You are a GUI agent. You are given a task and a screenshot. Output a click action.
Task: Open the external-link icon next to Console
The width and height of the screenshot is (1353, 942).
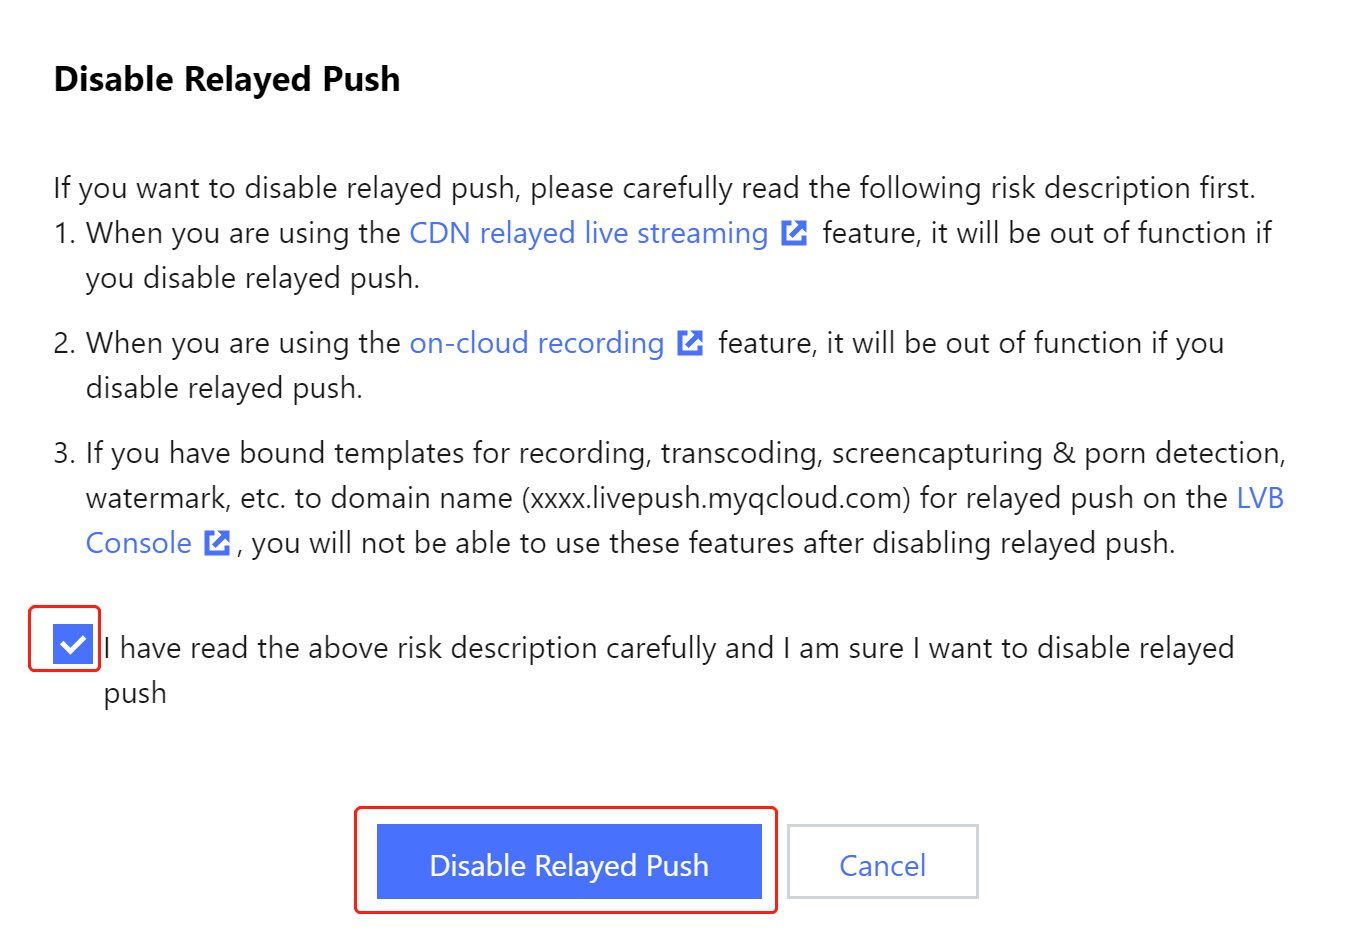217,543
